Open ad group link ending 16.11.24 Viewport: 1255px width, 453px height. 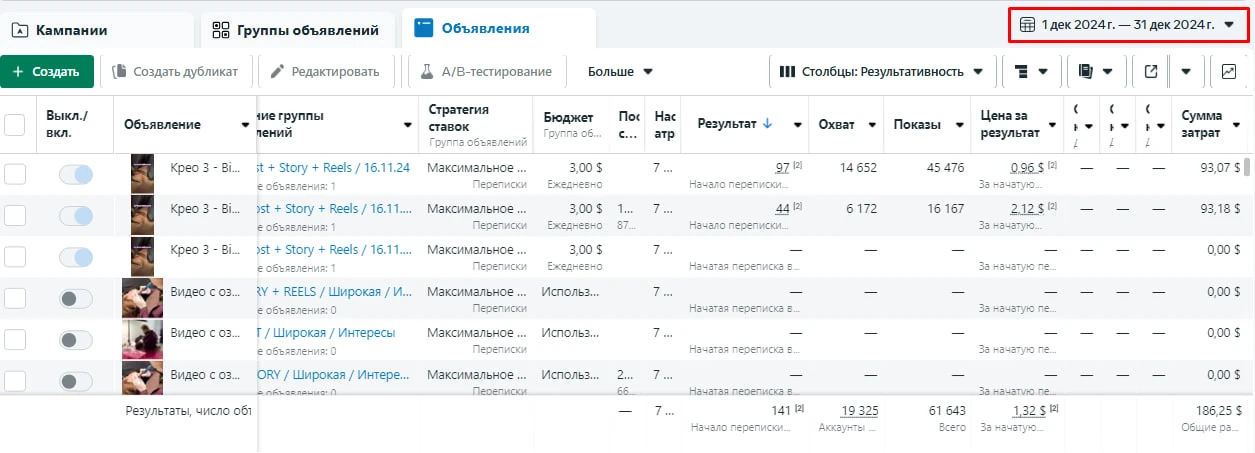click(334, 167)
